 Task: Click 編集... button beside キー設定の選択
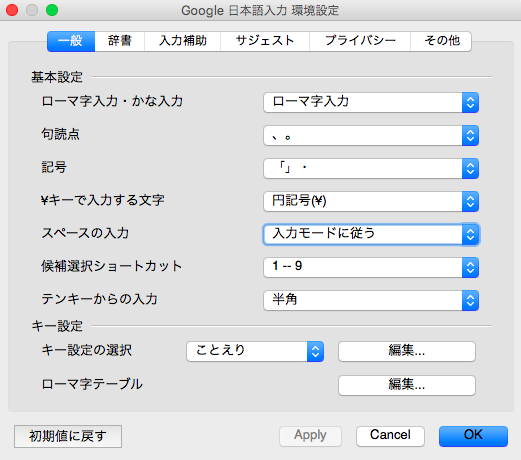(407, 351)
